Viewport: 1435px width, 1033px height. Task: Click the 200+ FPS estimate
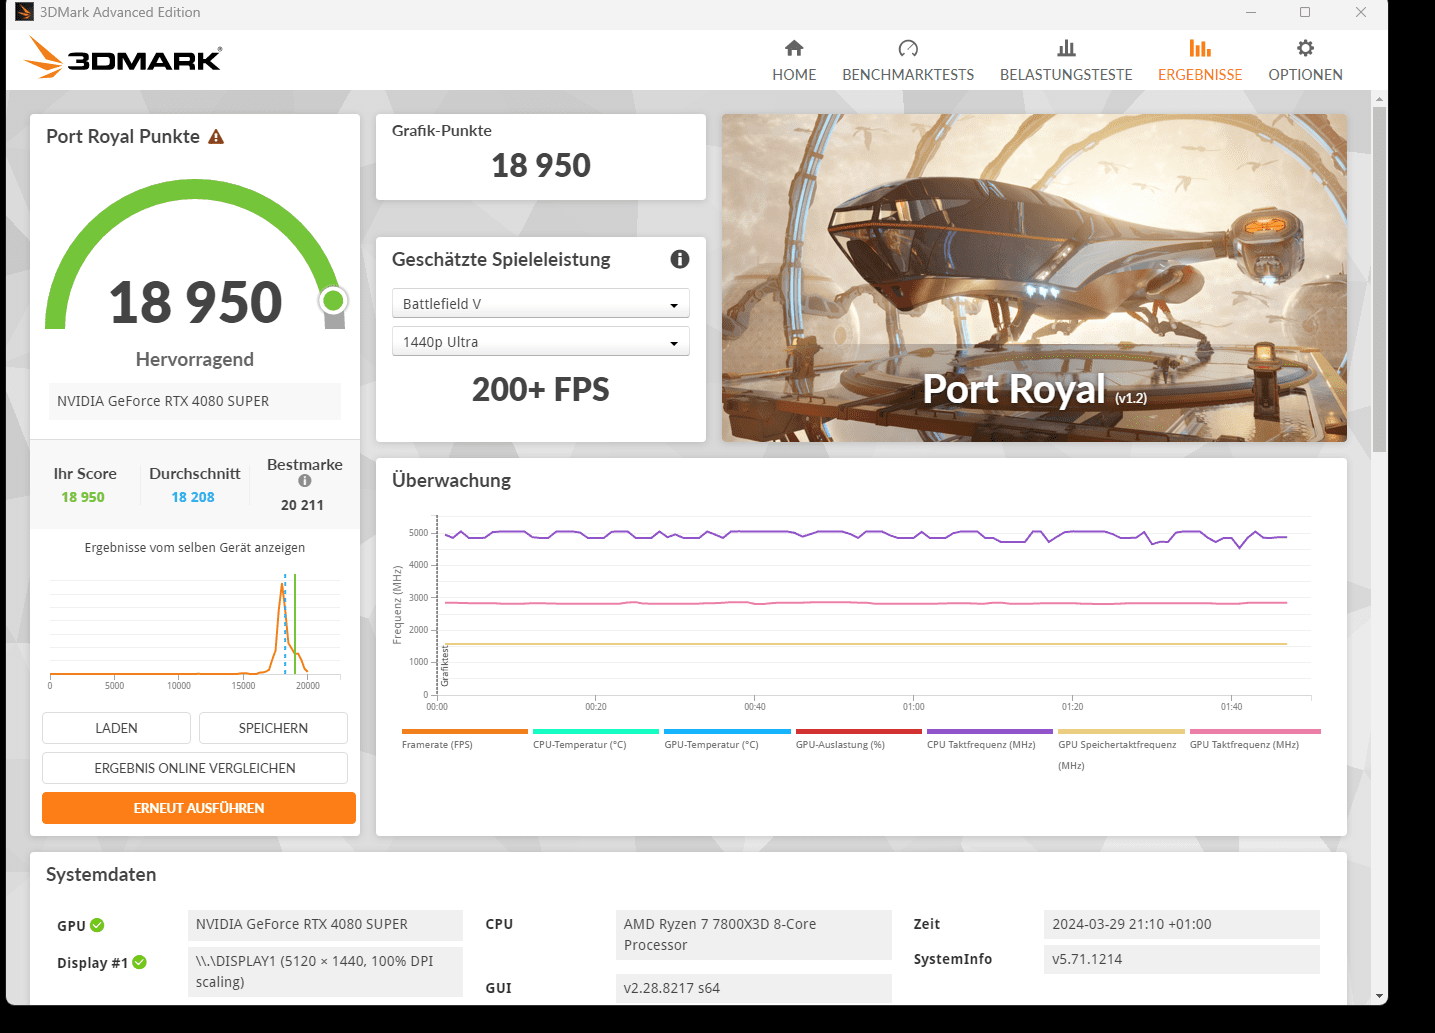[x=541, y=390]
